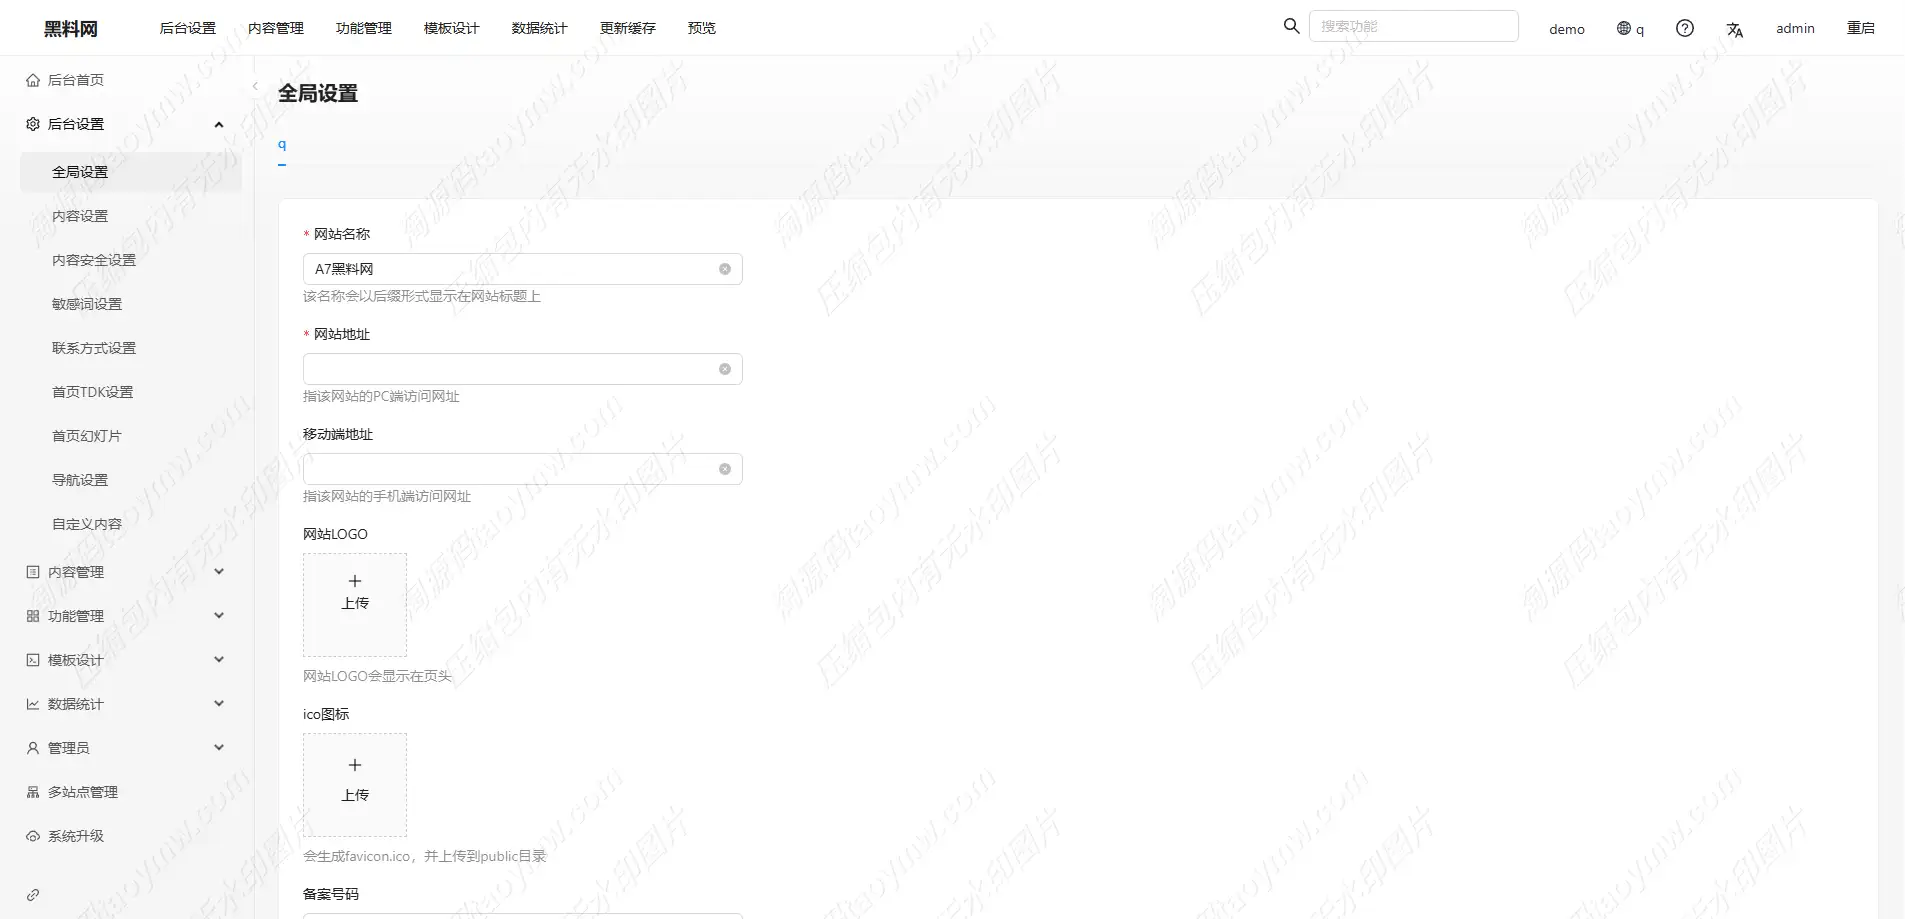
Task: Collapse the 后台设置 sidebar group arrow
Action: coord(219,124)
